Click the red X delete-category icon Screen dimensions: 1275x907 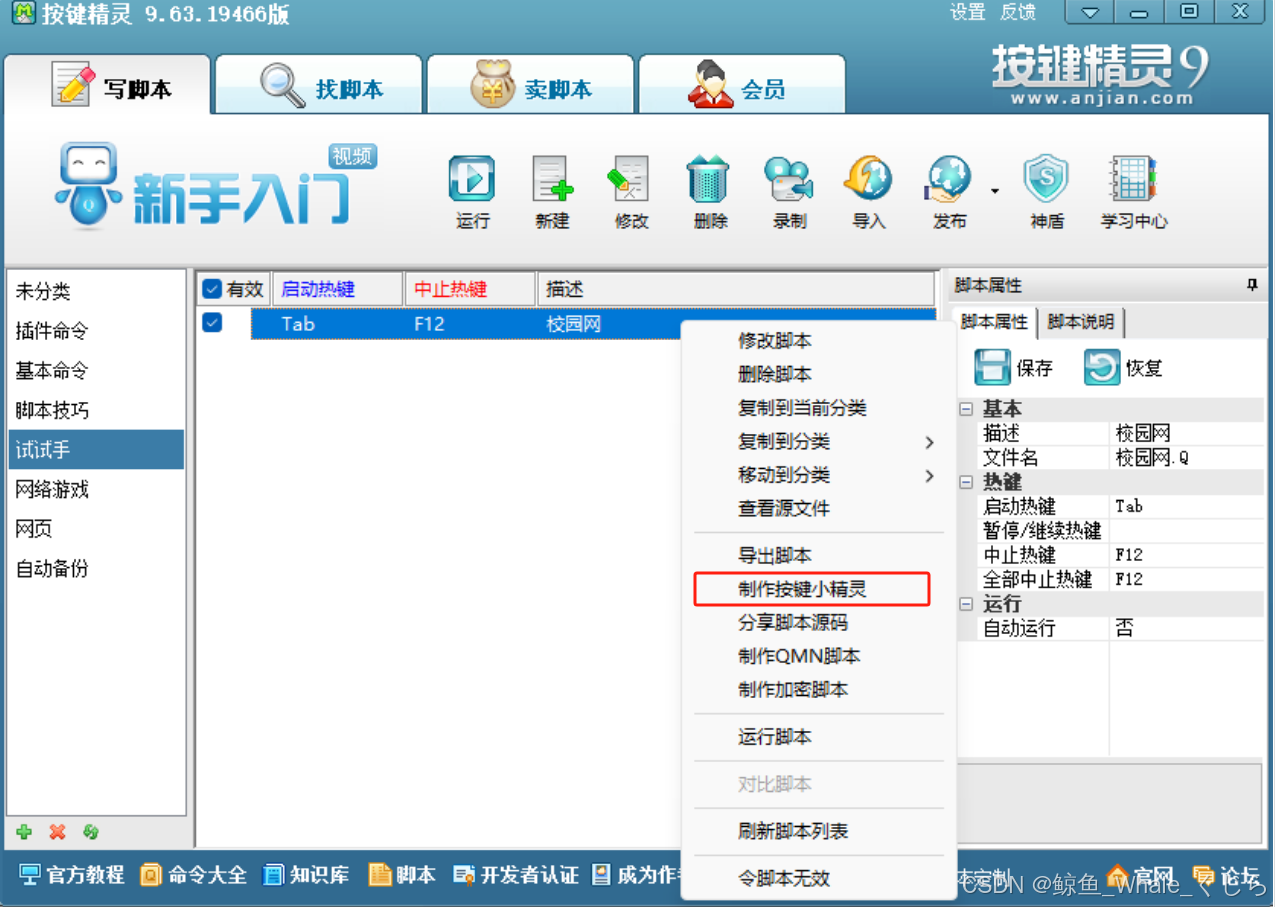(58, 832)
